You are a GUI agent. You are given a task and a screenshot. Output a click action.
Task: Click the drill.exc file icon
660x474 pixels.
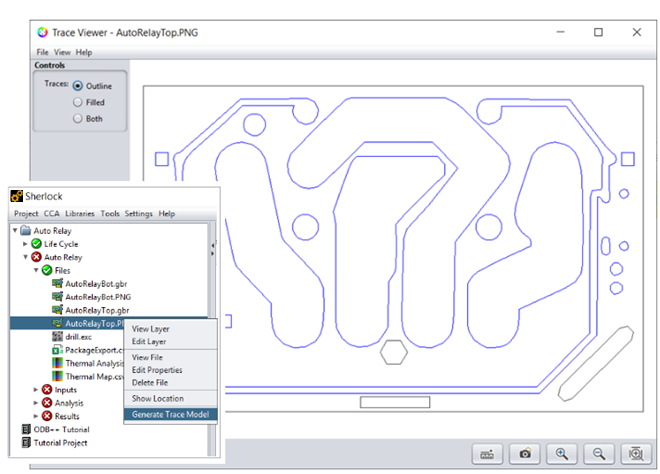click(57, 336)
